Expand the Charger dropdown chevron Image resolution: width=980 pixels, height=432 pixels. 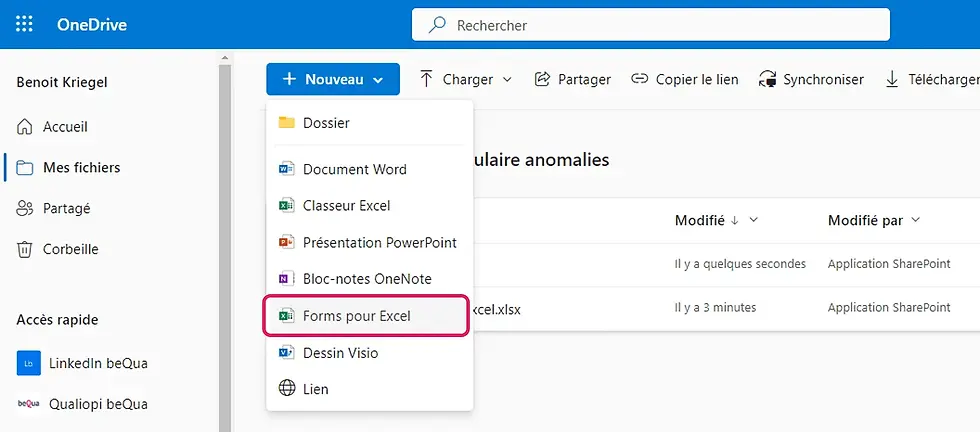click(507, 79)
